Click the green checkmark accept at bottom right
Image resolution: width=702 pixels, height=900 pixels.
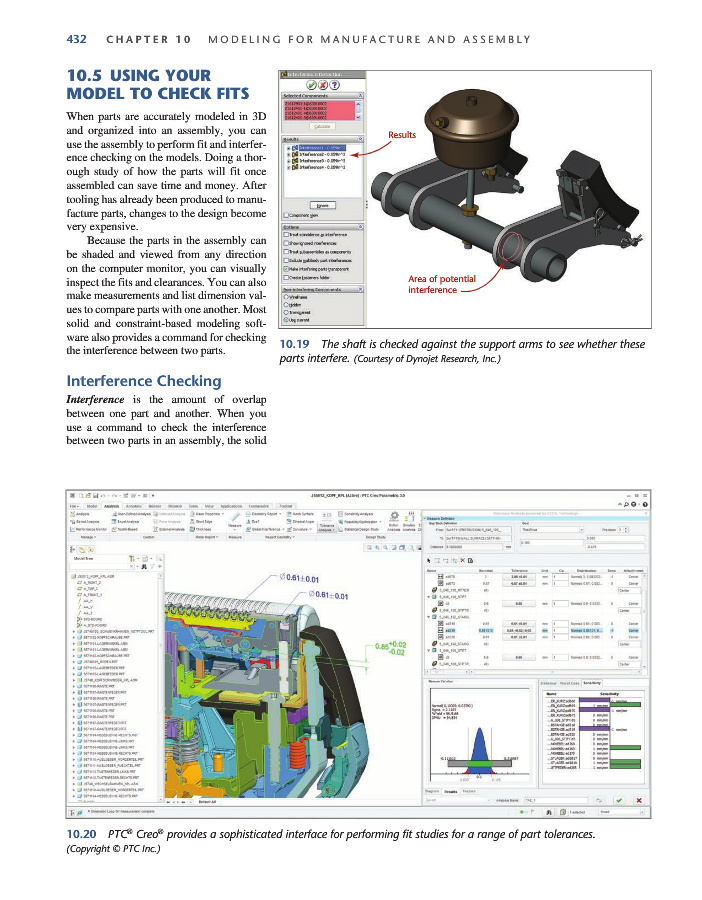tap(621, 800)
